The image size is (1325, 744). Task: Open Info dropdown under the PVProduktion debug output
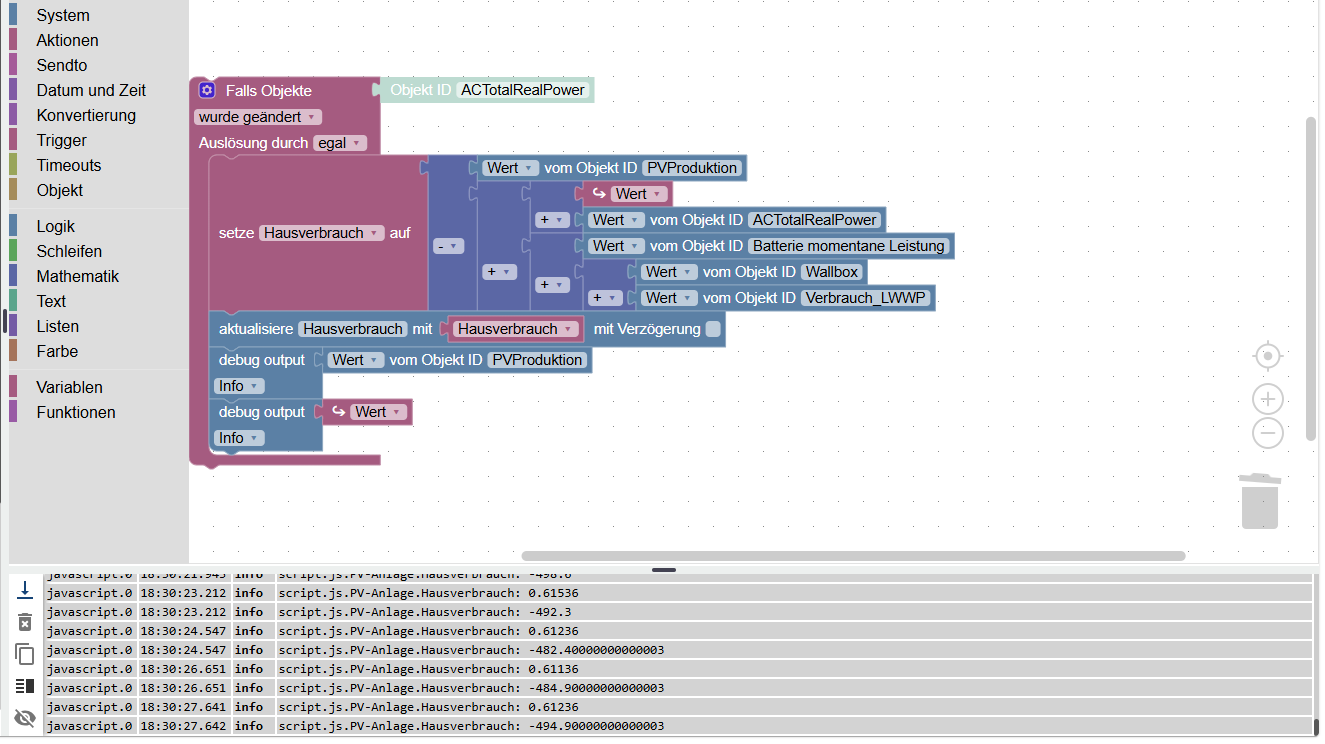click(239, 386)
